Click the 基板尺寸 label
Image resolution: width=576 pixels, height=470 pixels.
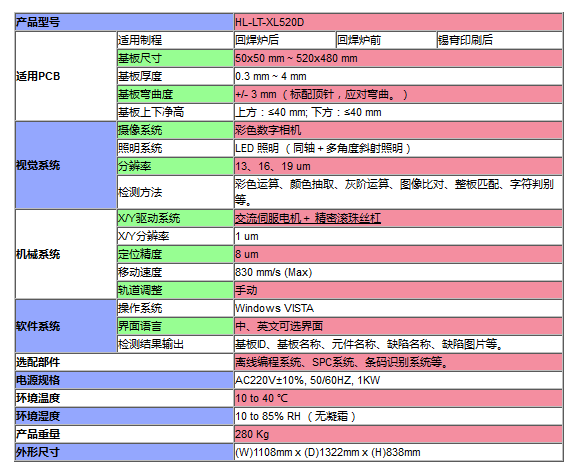coord(175,58)
